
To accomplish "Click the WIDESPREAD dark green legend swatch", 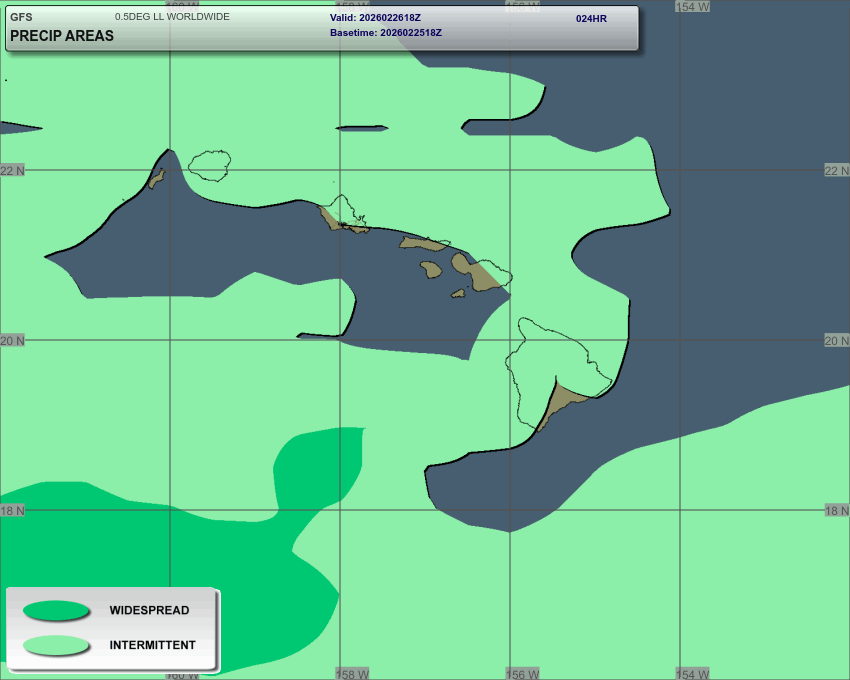I will (x=57, y=611).
